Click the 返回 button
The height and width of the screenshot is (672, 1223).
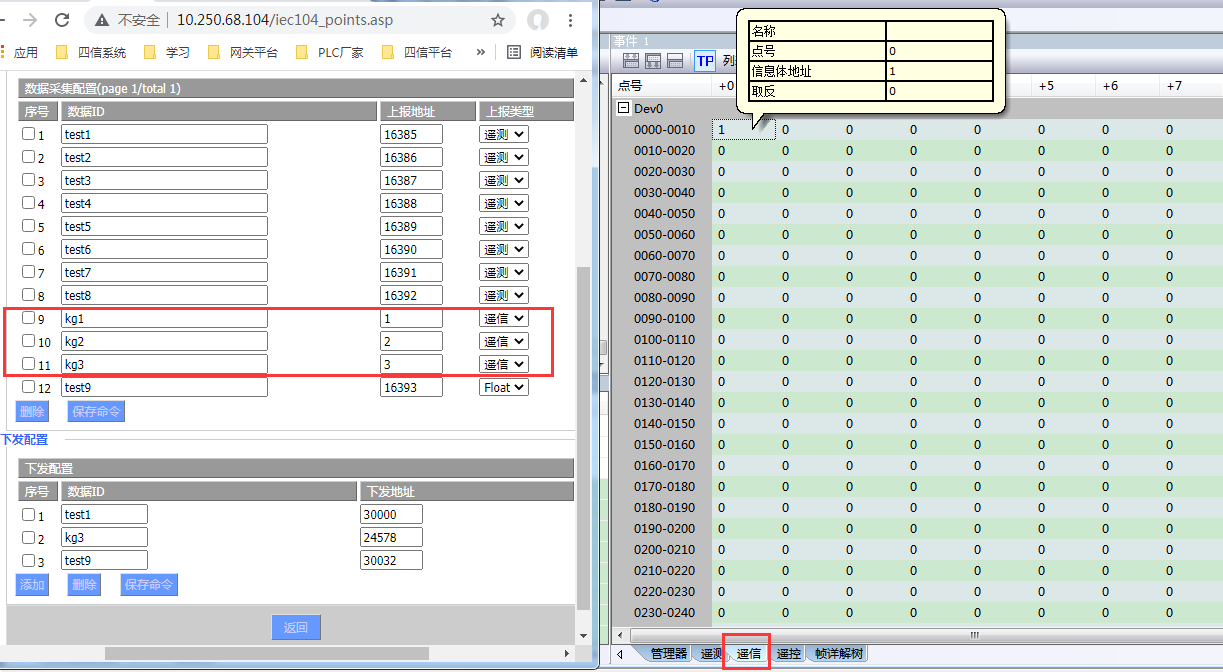pos(296,628)
